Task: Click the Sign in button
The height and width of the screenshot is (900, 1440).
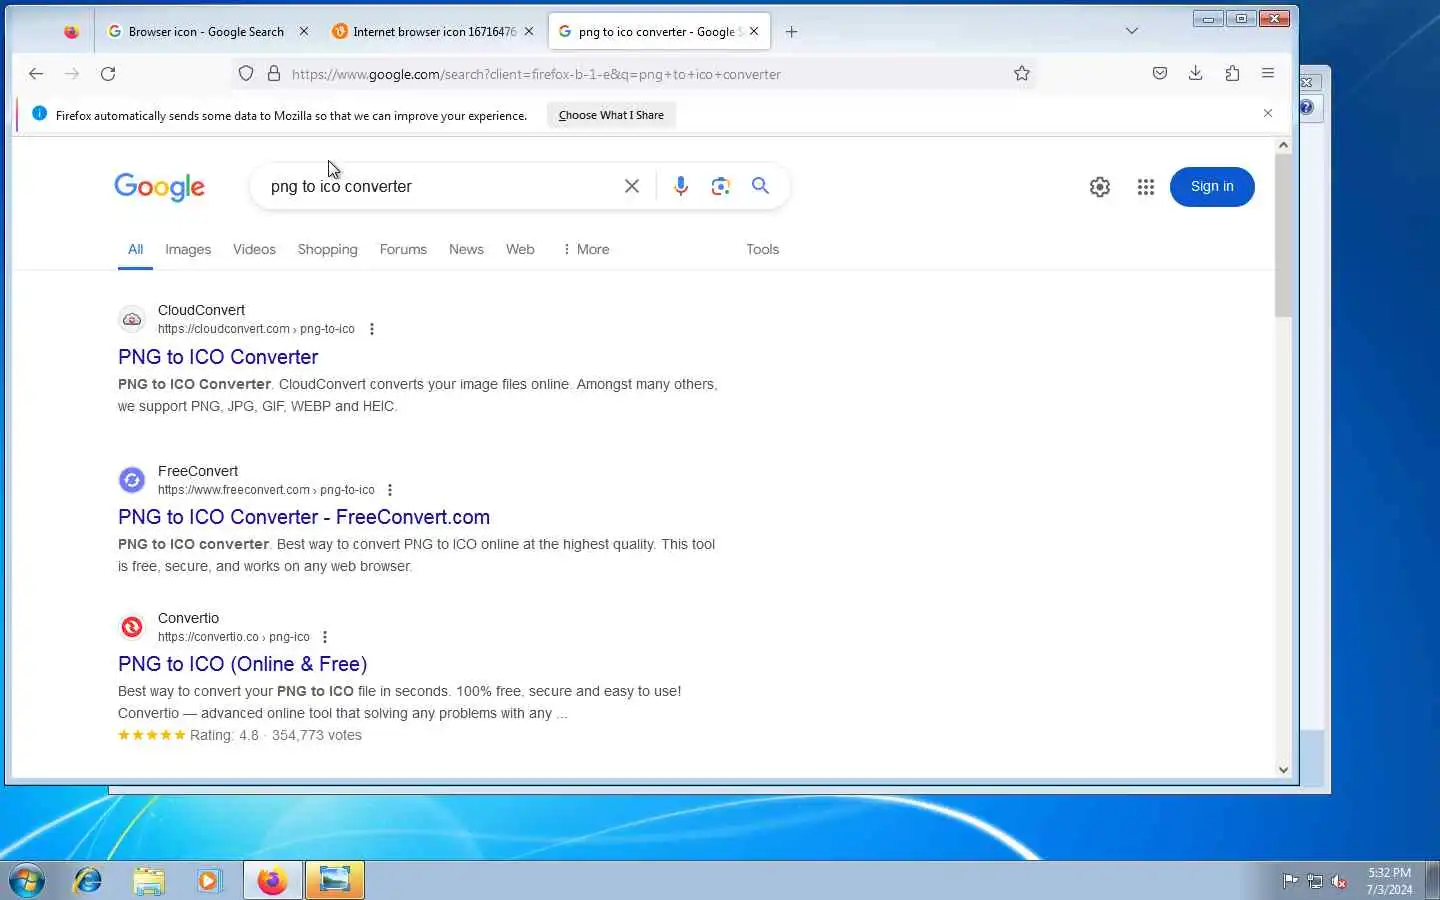Action: point(1212,187)
